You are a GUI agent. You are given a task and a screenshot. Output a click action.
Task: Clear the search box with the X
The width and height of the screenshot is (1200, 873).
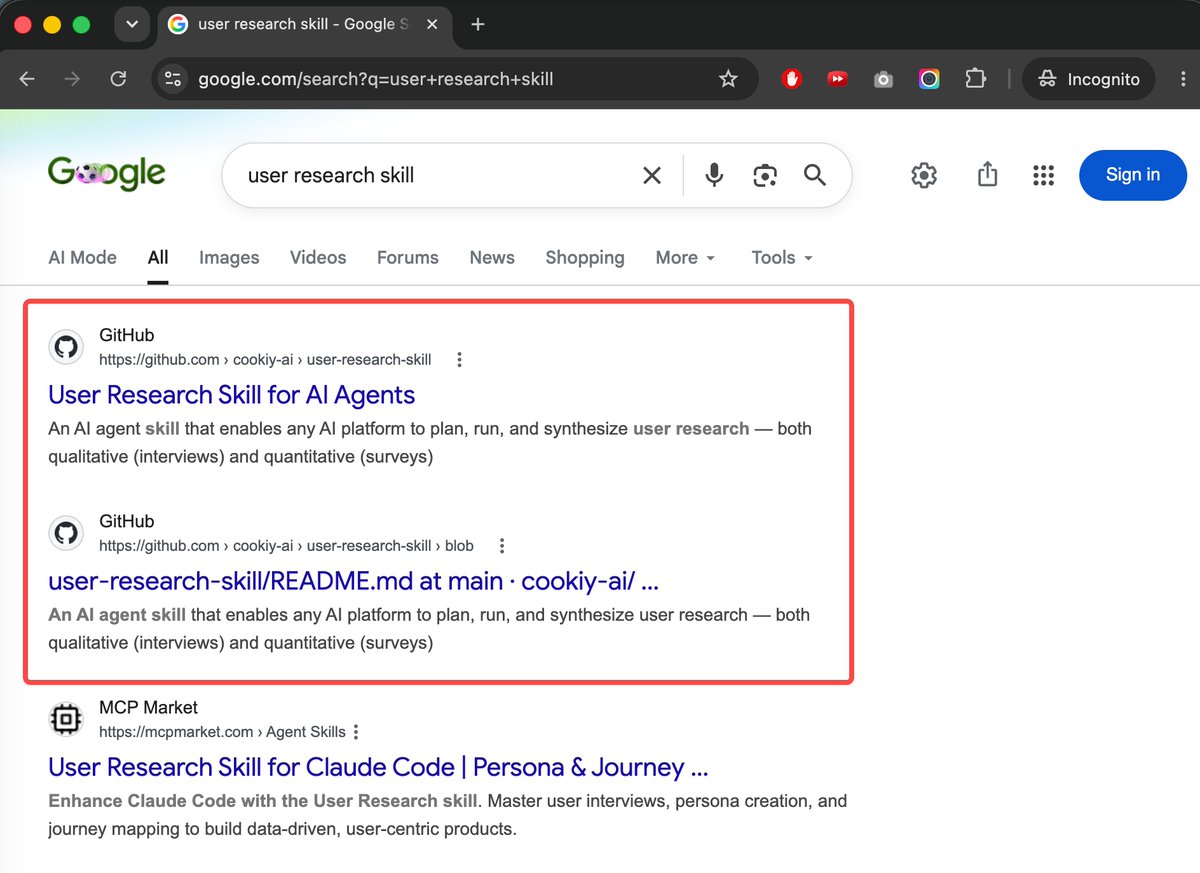[652, 175]
